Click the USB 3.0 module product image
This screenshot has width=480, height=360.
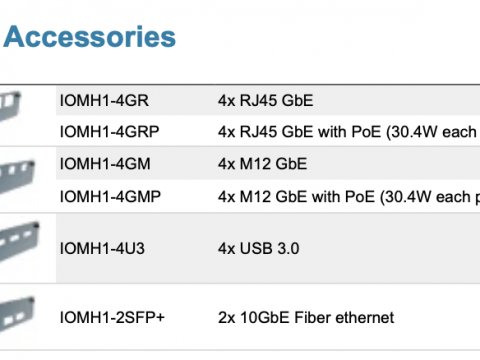pyautogui.click(x=19, y=242)
